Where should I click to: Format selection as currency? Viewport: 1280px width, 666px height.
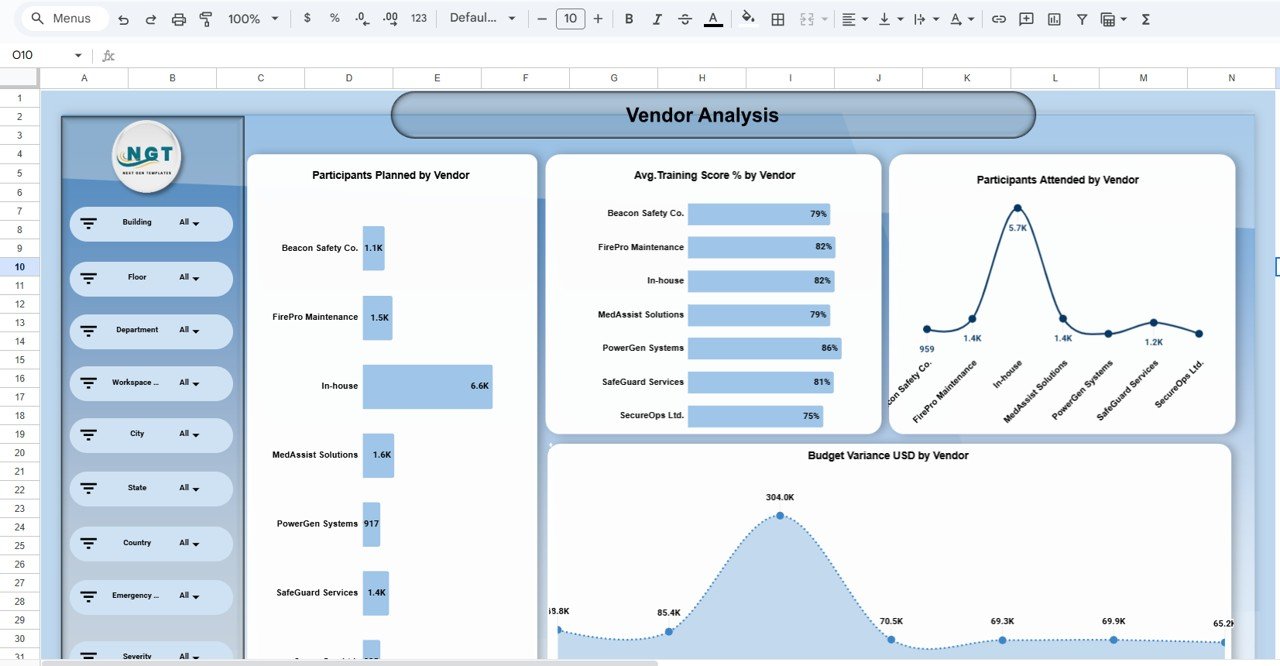(307, 18)
